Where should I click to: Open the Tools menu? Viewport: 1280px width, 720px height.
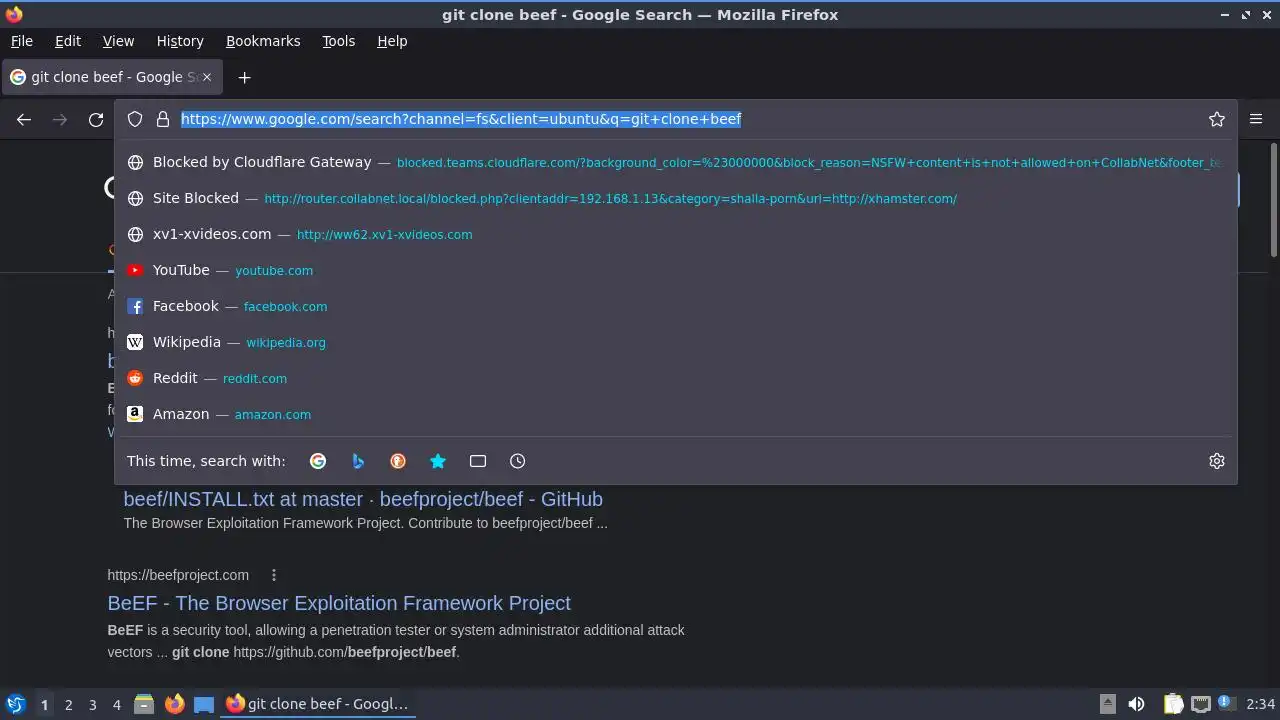point(338,41)
